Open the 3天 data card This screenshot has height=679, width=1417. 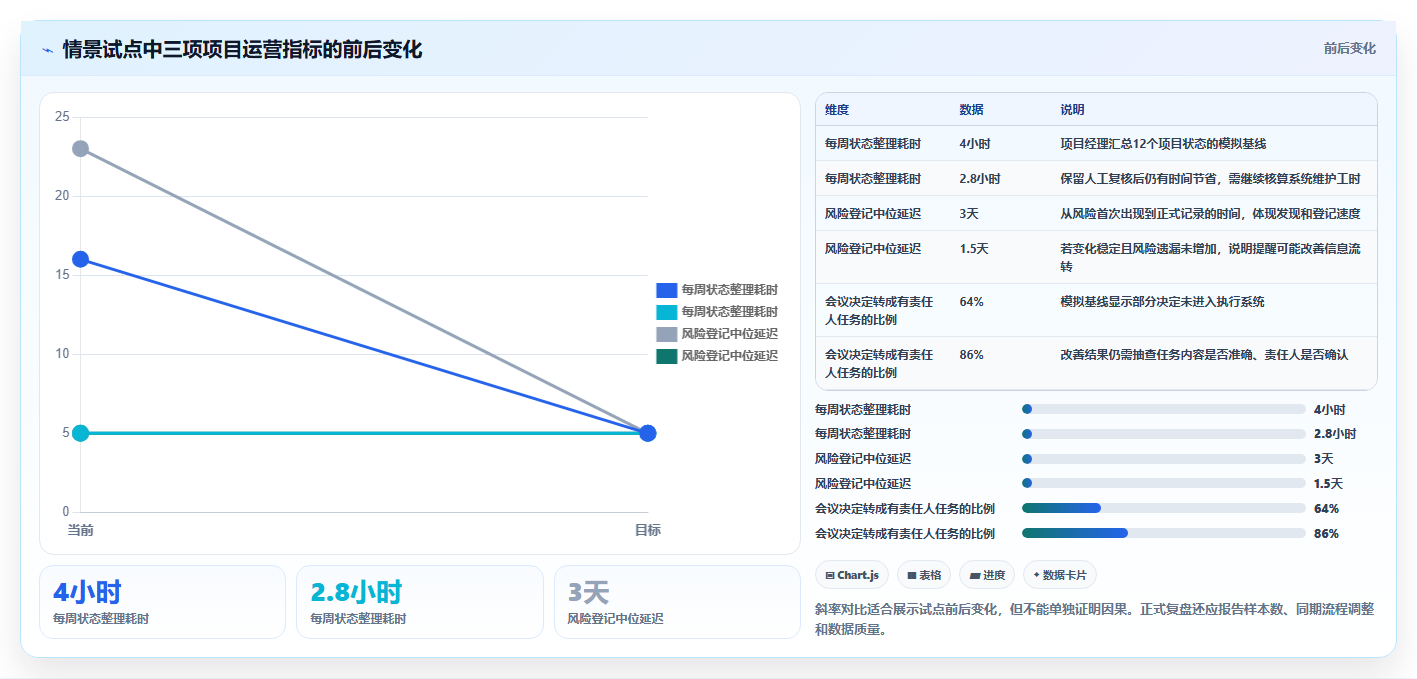point(677,602)
